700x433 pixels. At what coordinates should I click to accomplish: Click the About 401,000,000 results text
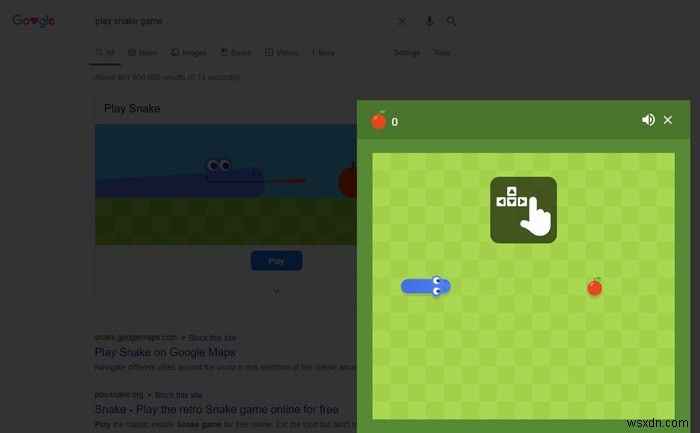167,77
